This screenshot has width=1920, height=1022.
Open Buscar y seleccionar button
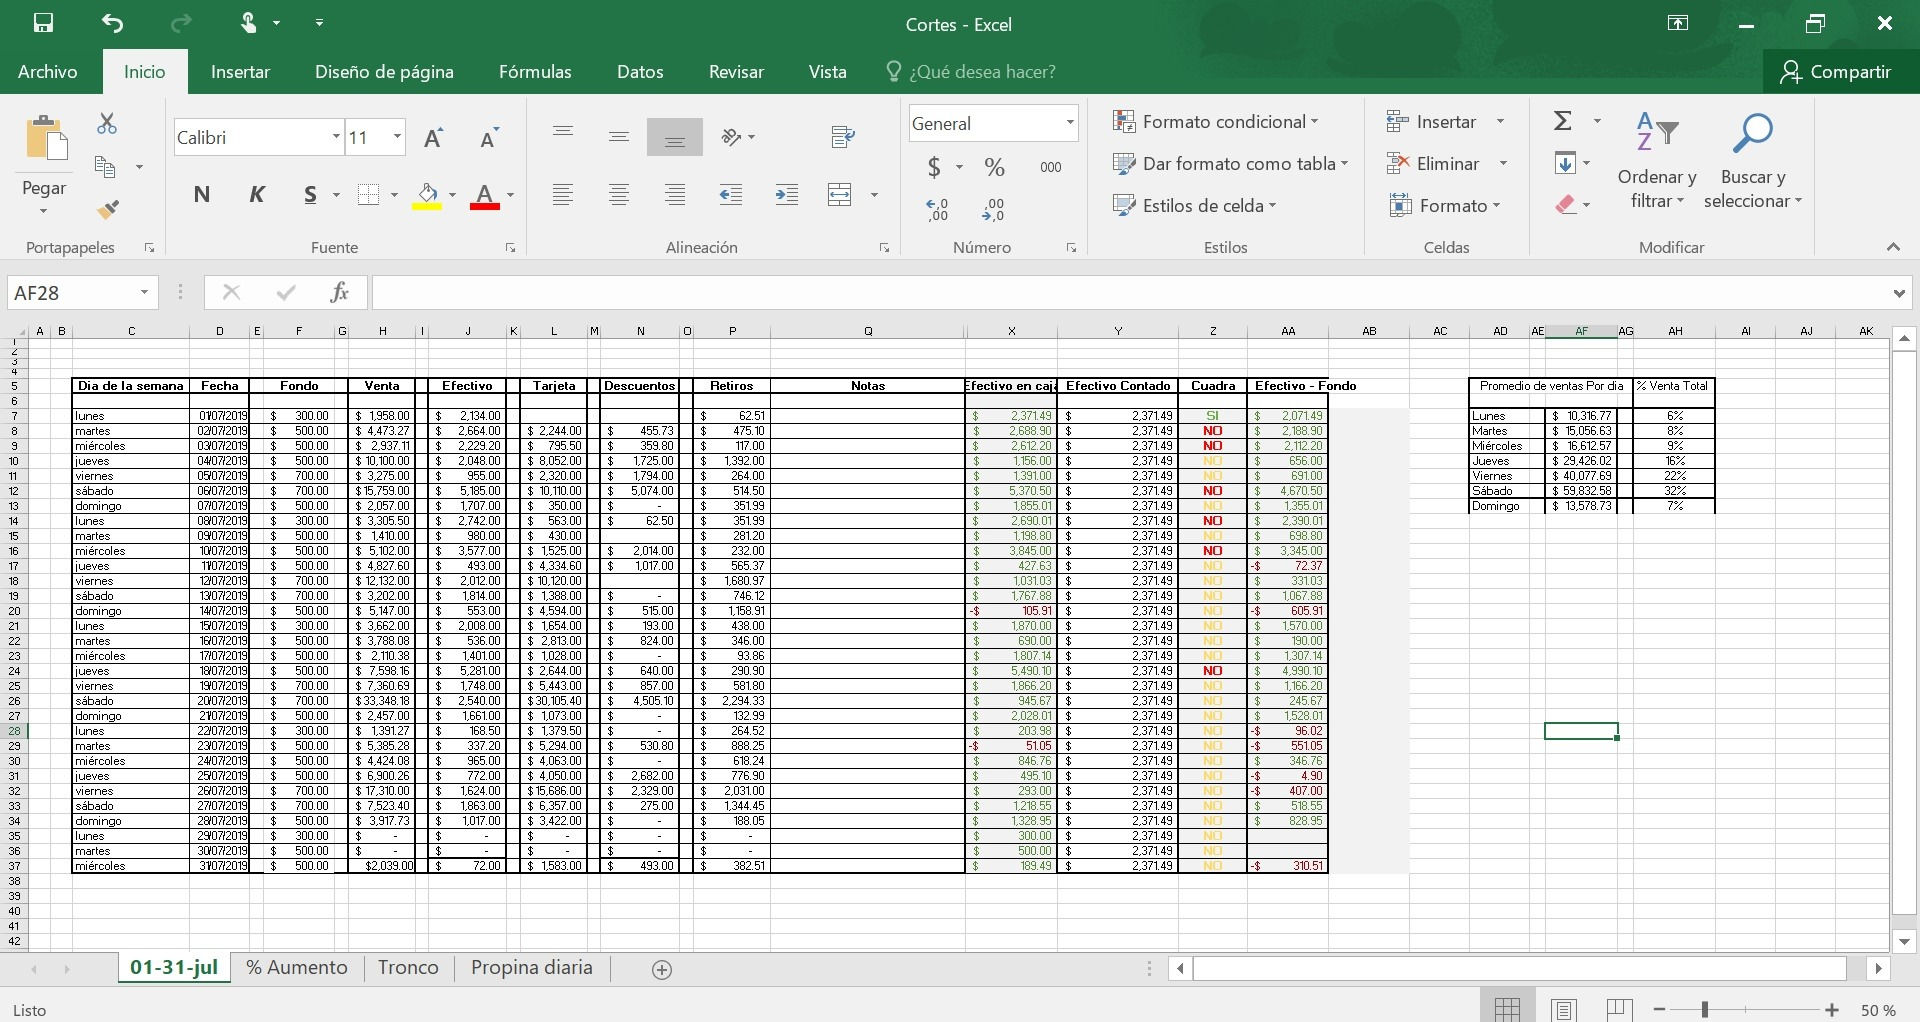coord(1752,162)
